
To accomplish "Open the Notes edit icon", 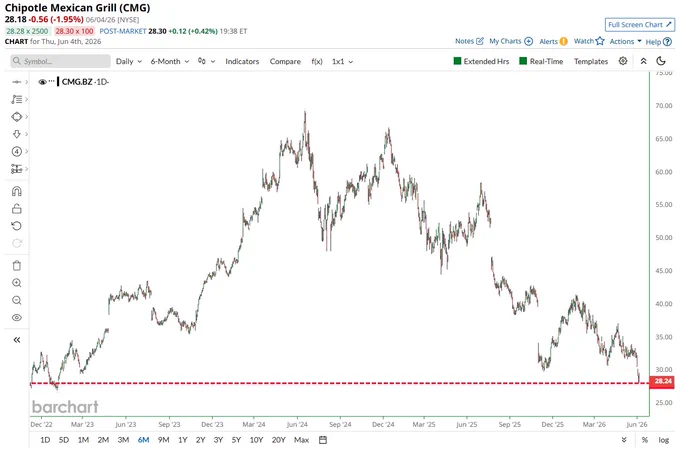I will point(480,41).
